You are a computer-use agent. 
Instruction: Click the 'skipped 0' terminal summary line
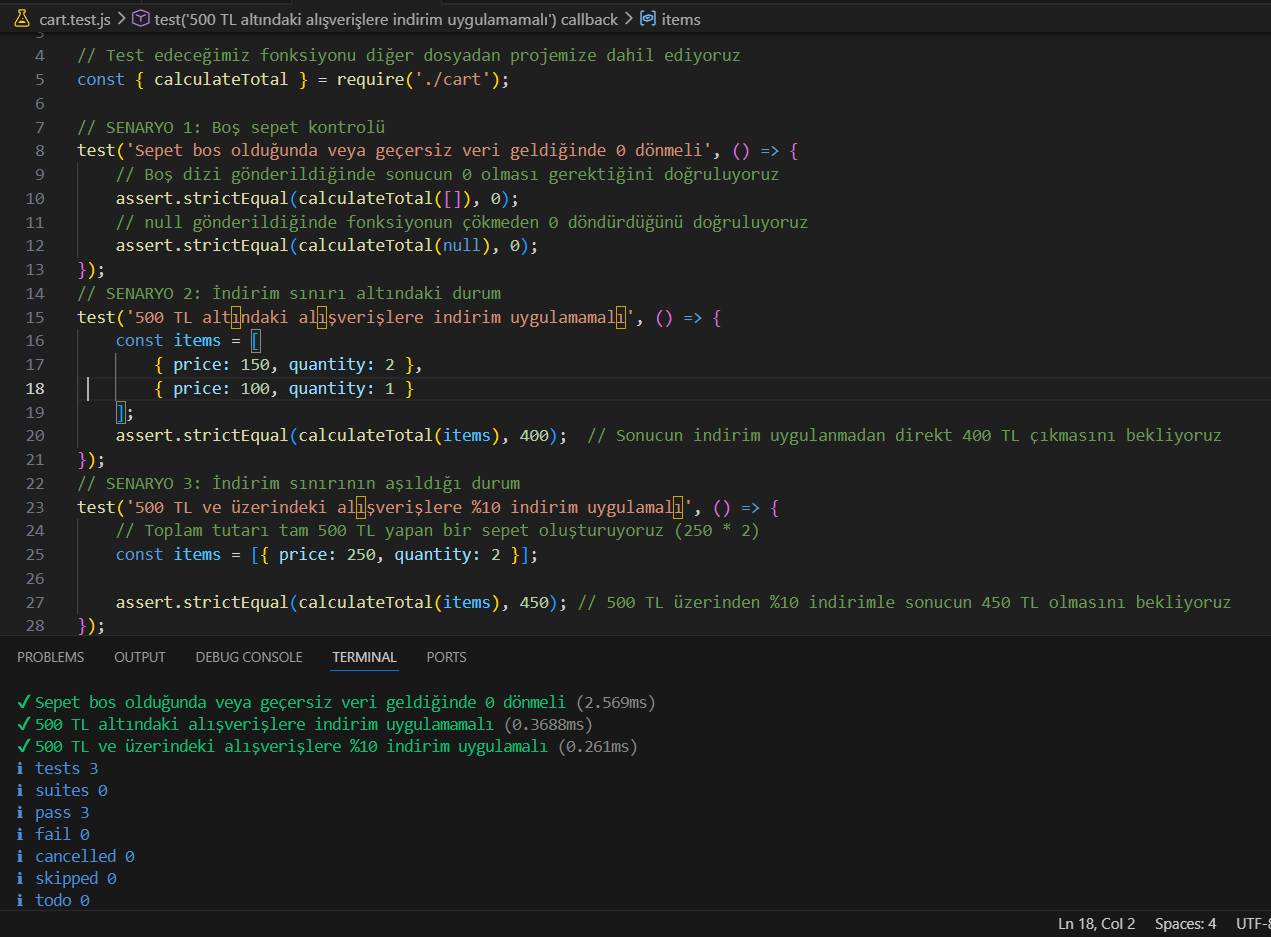67,878
